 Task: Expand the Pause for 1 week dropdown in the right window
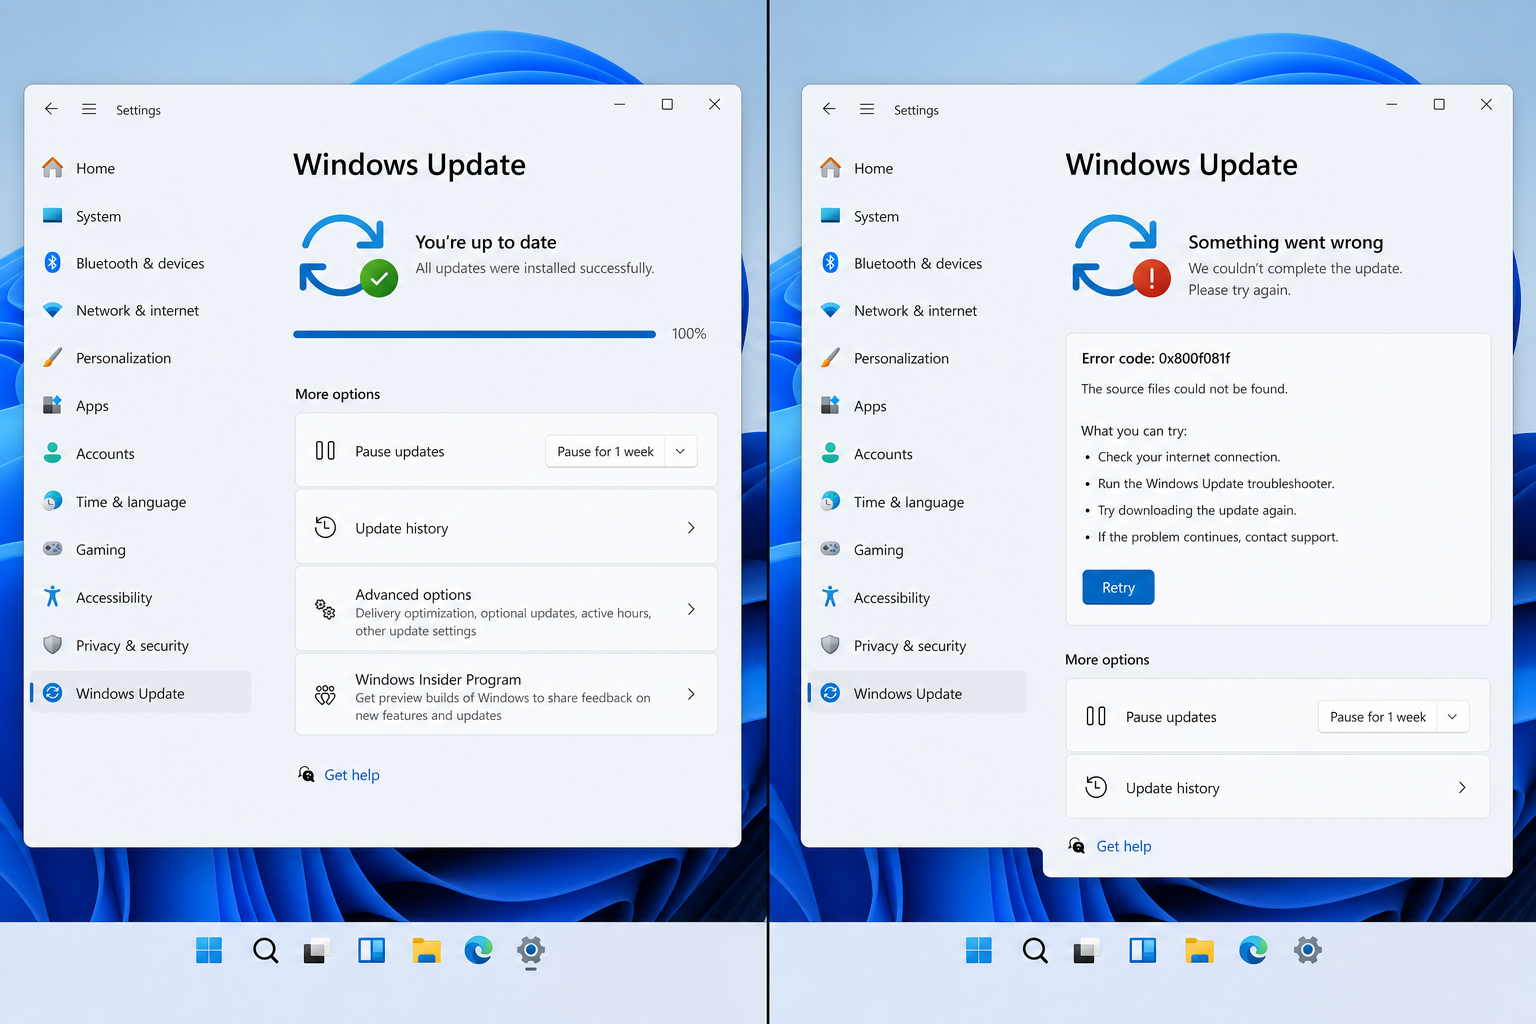[x=1452, y=716]
